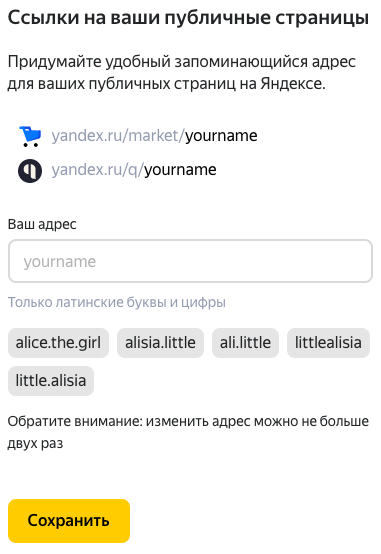Select the ali.little suggestion chip

click(245, 343)
